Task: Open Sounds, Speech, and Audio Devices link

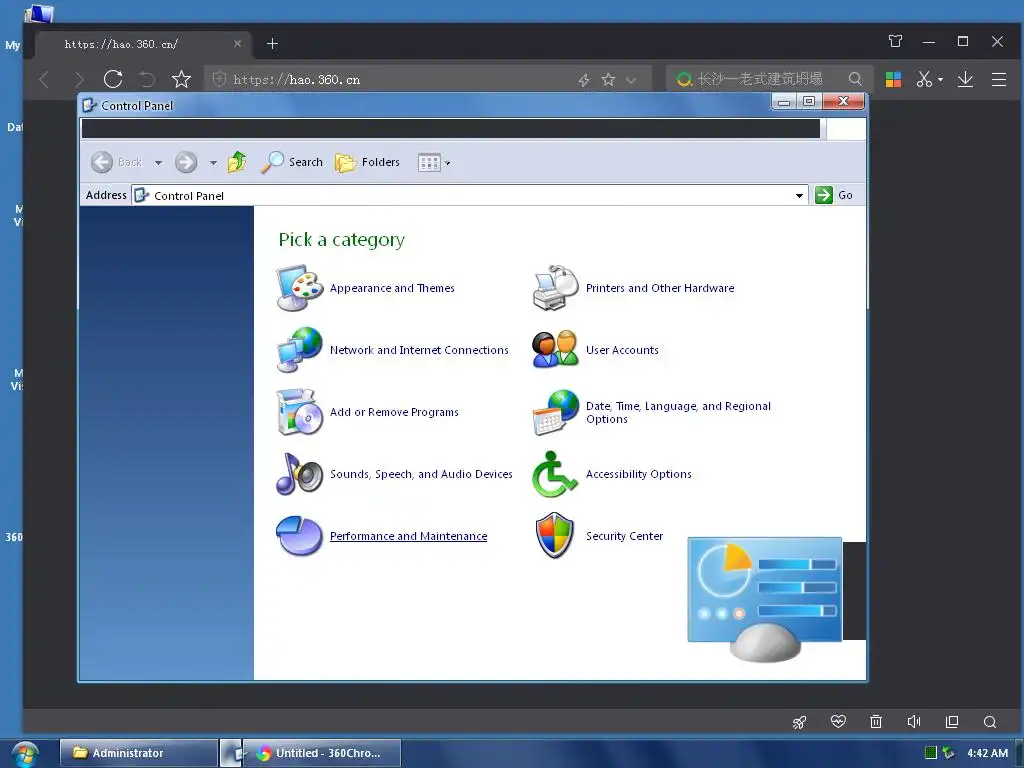Action: click(x=421, y=474)
